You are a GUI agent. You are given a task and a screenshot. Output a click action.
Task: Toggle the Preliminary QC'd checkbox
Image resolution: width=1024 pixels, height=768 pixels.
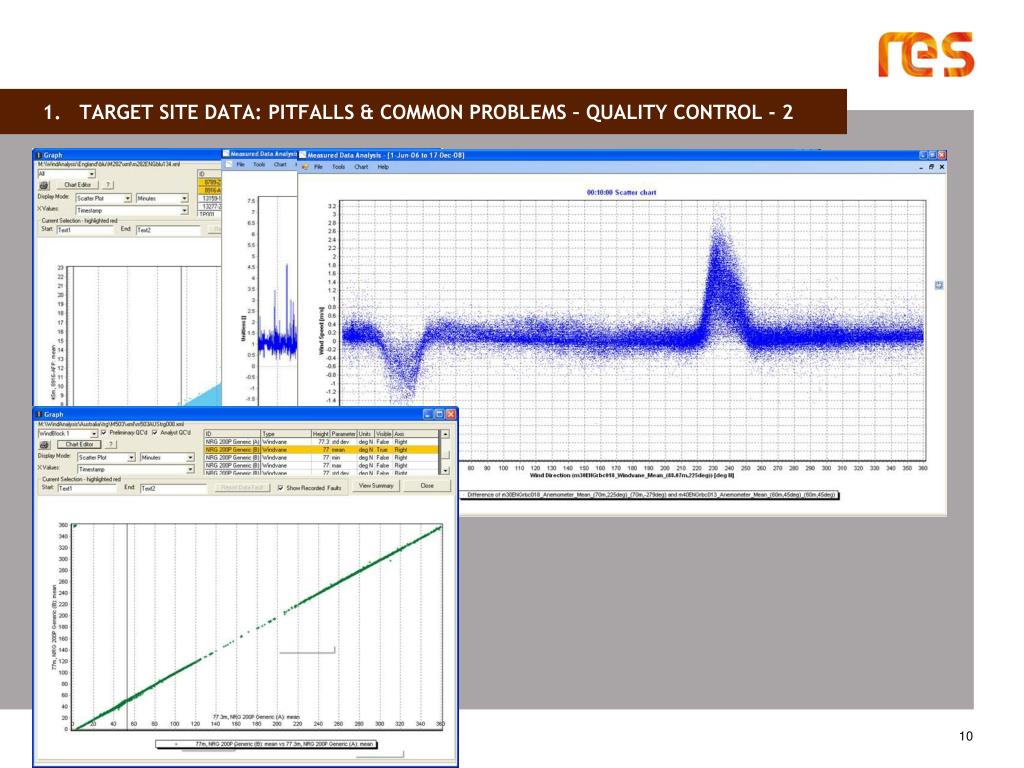pyautogui.click(x=104, y=433)
